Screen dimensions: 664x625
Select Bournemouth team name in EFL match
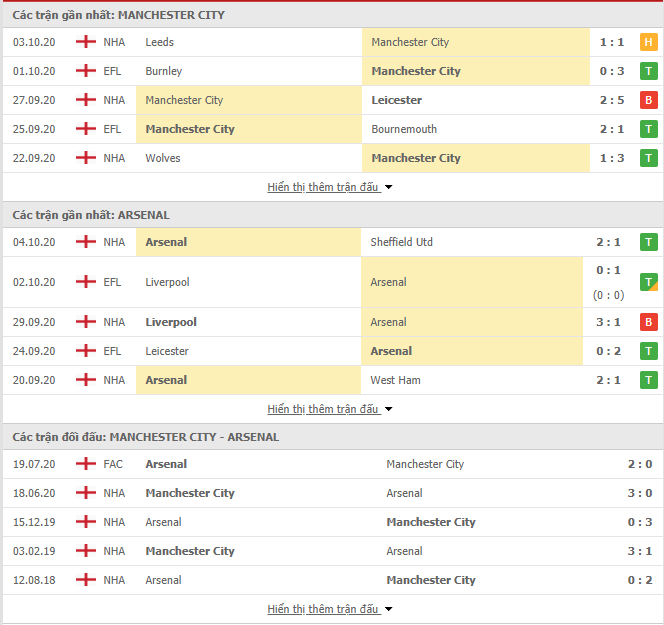point(404,129)
